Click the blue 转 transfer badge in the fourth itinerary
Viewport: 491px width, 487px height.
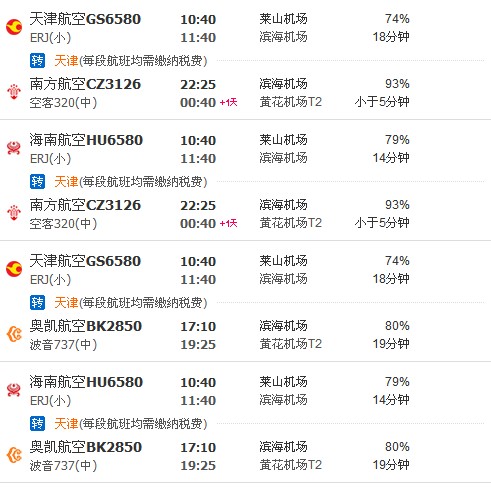pyautogui.click(x=37, y=424)
